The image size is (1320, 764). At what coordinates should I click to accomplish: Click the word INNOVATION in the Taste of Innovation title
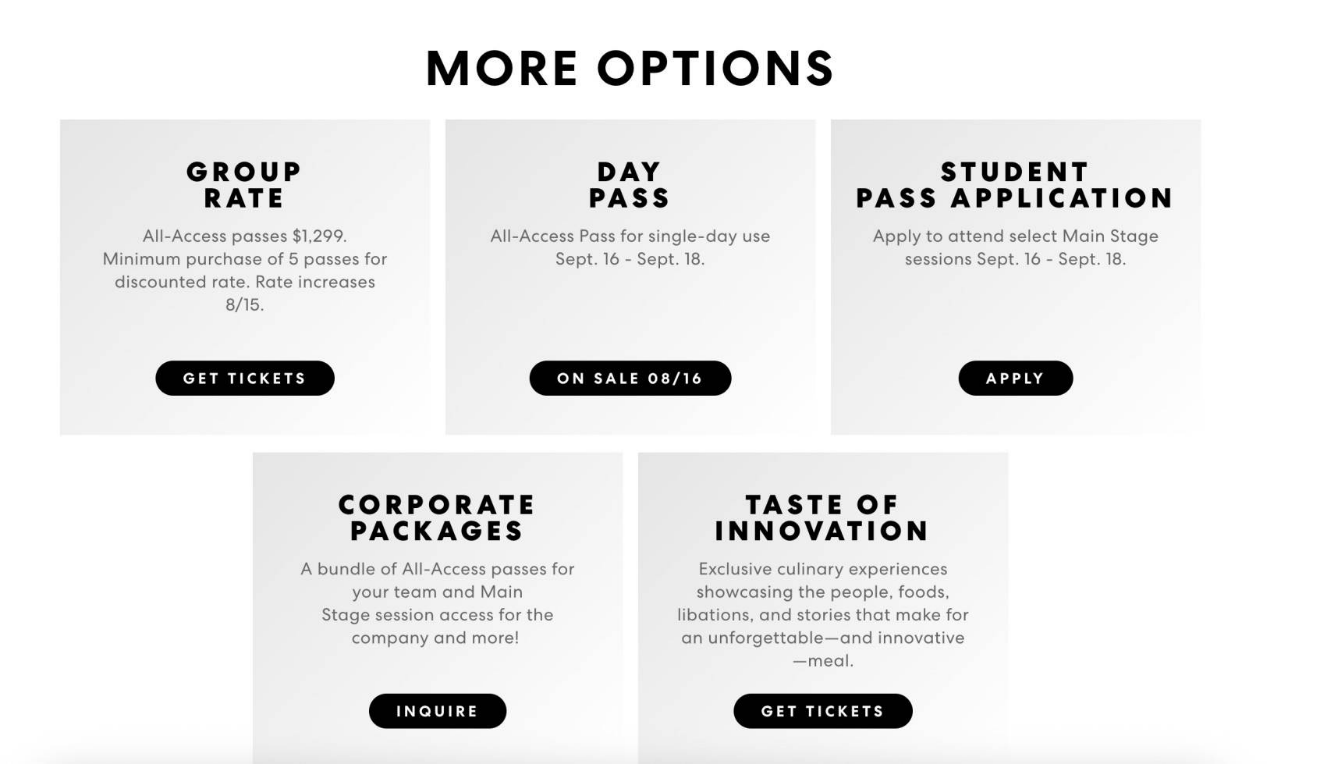822,530
